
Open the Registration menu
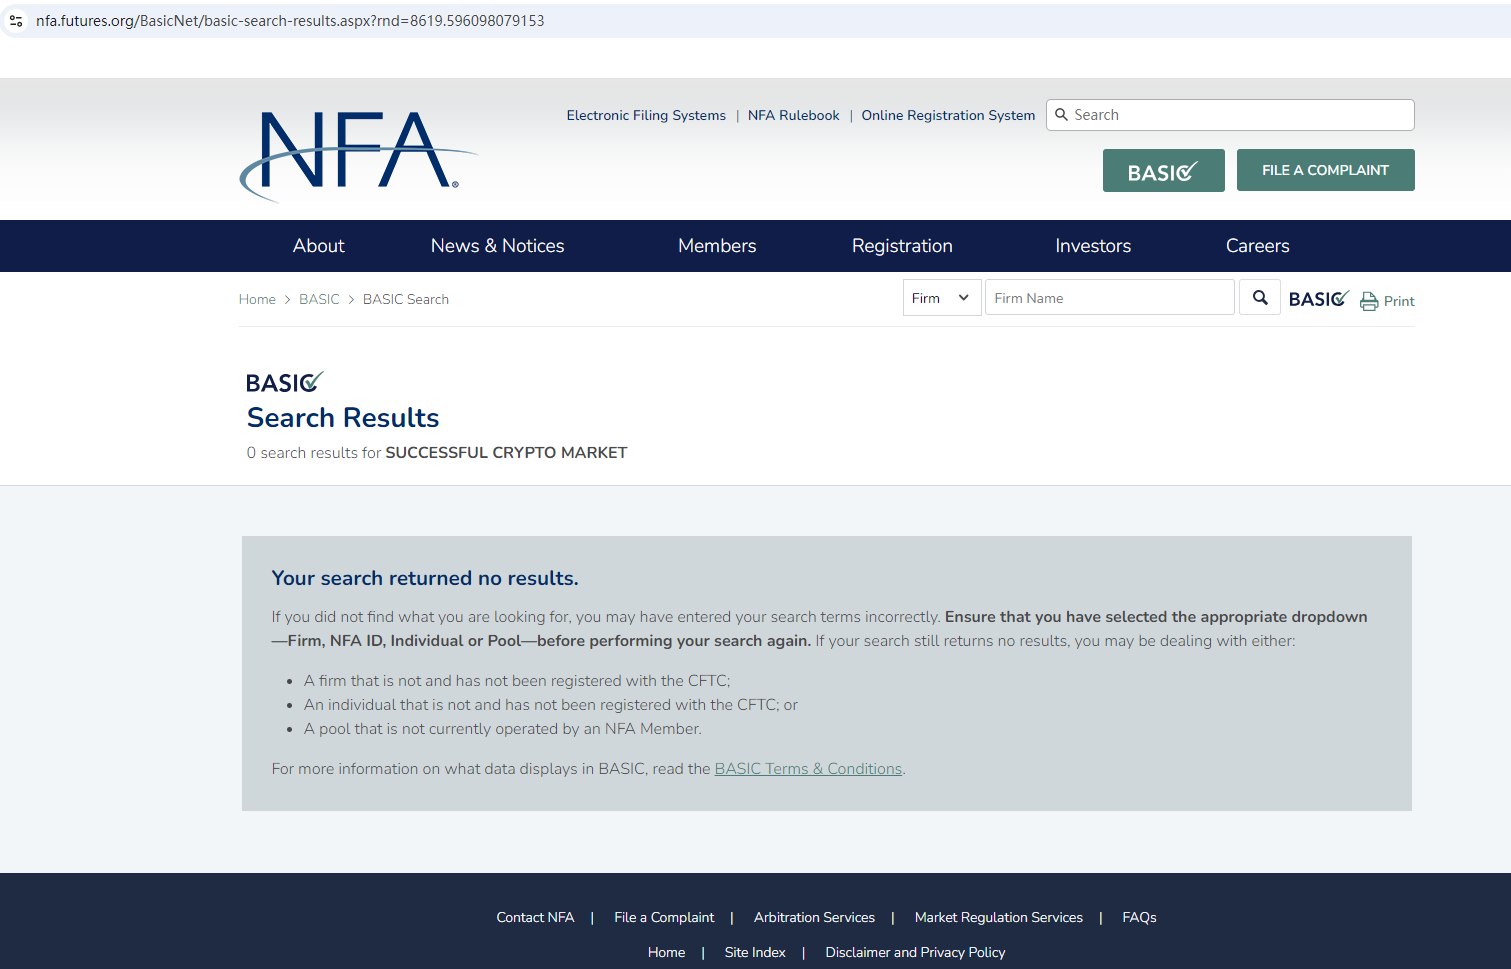[x=902, y=246]
